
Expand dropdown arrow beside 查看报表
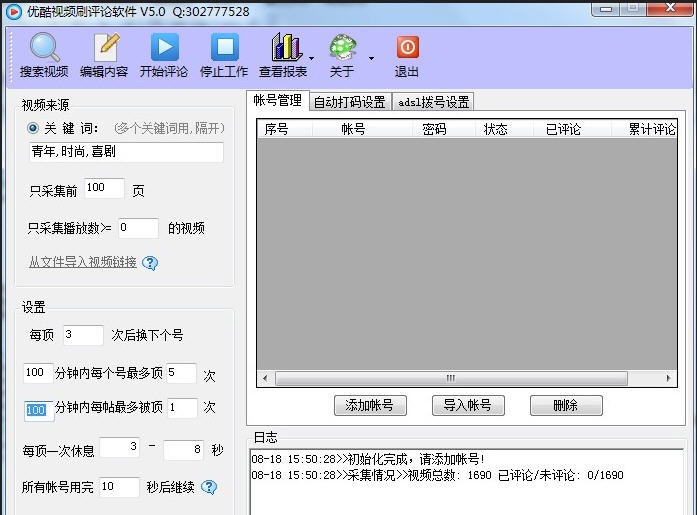(311, 58)
